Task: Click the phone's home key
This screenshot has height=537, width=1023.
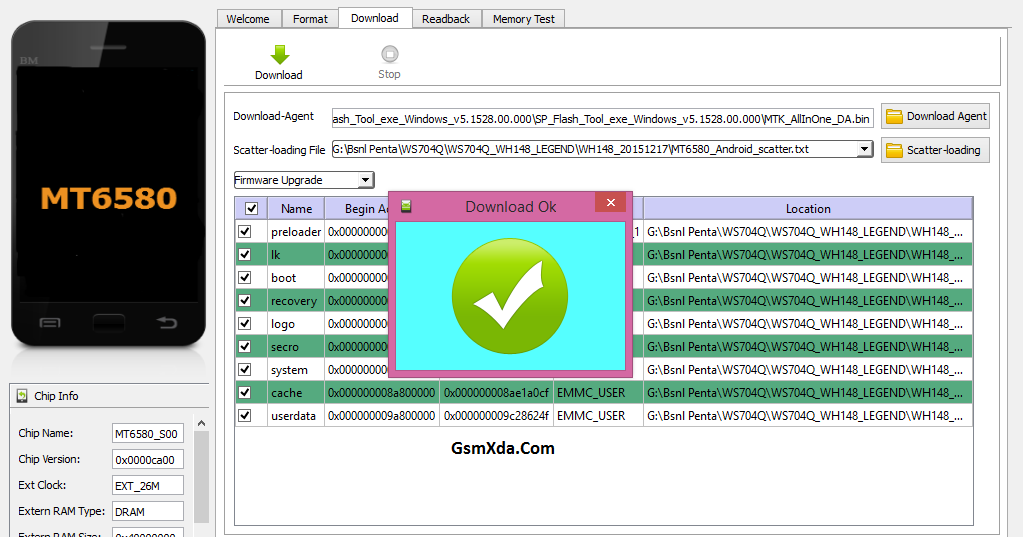Action: tap(109, 322)
